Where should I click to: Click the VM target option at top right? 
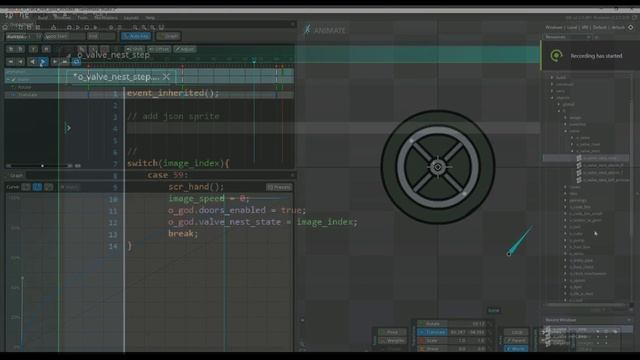pos(584,27)
